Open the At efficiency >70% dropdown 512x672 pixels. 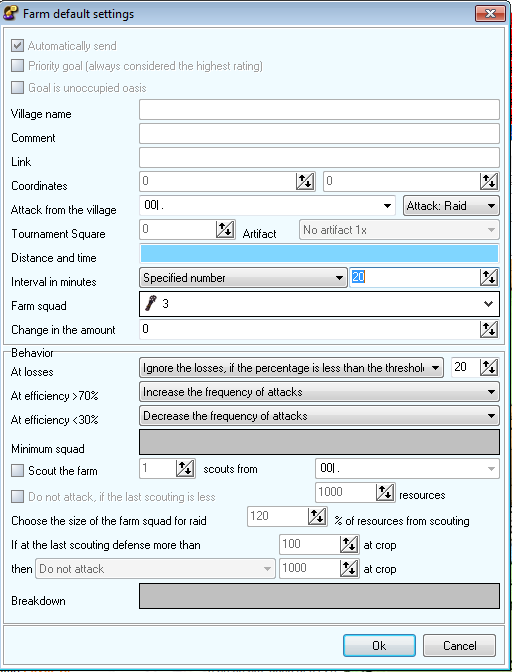[319, 392]
